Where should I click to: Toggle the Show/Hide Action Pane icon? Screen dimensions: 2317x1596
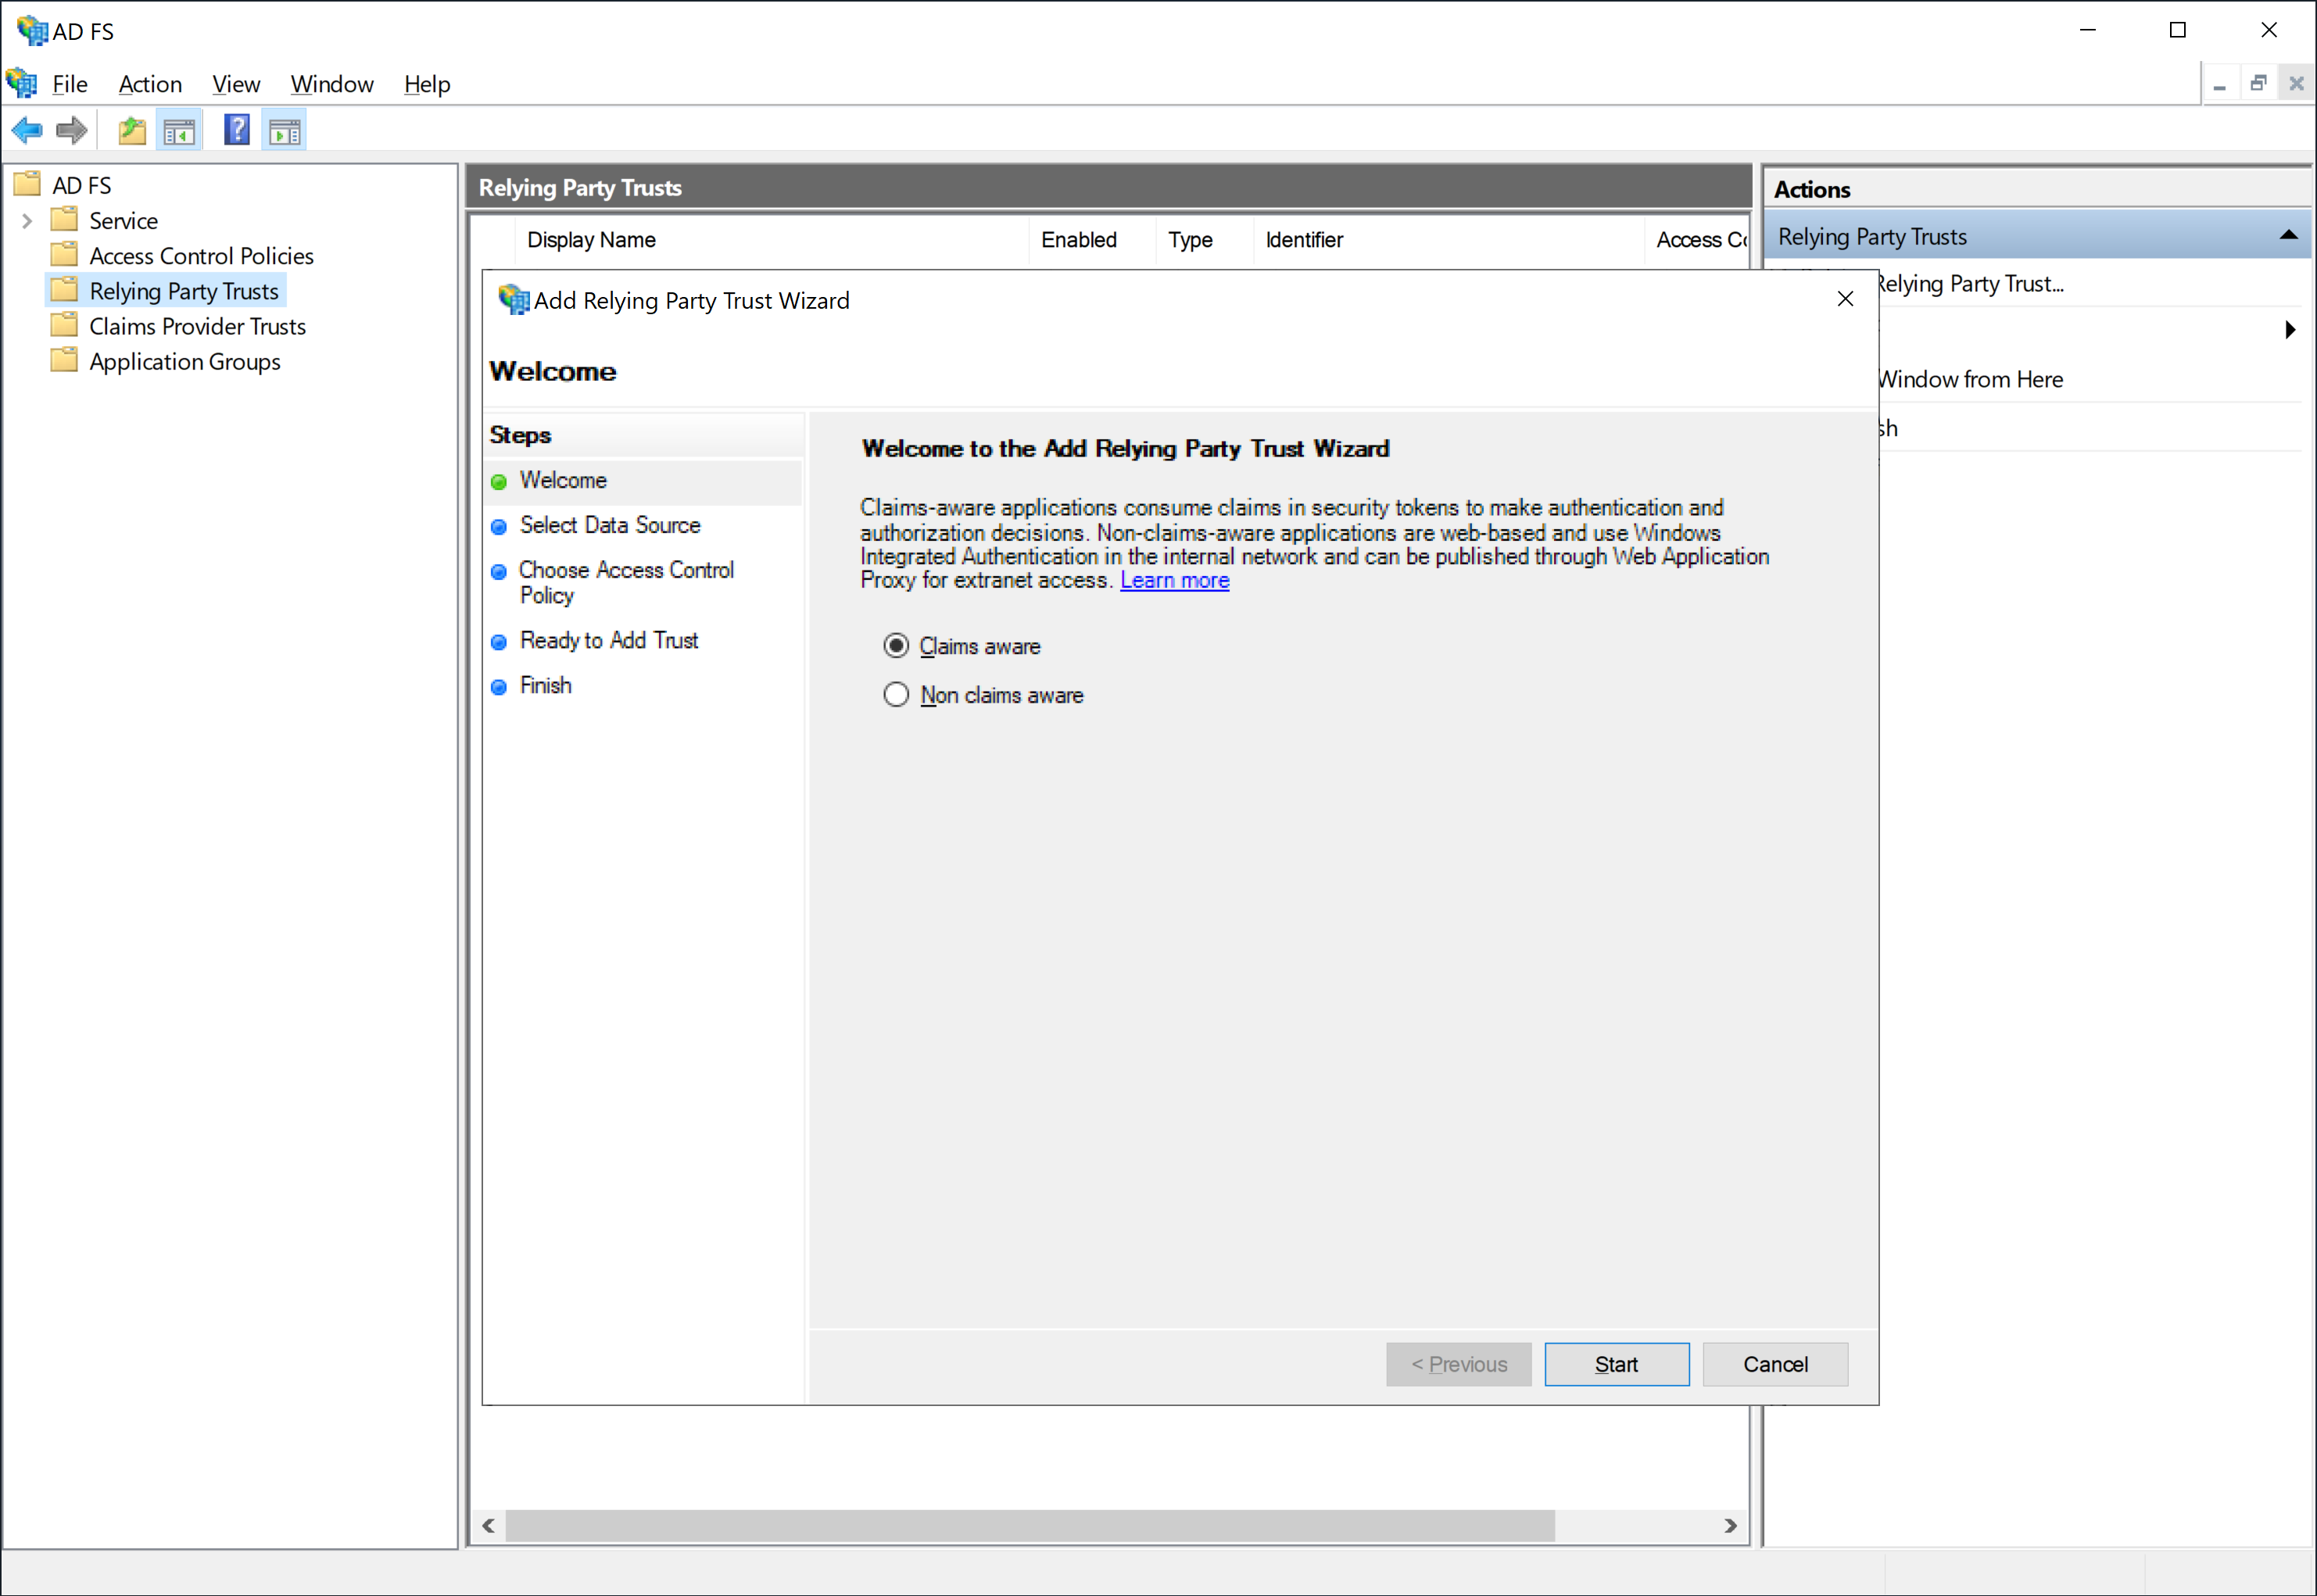pyautogui.click(x=285, y=130)
